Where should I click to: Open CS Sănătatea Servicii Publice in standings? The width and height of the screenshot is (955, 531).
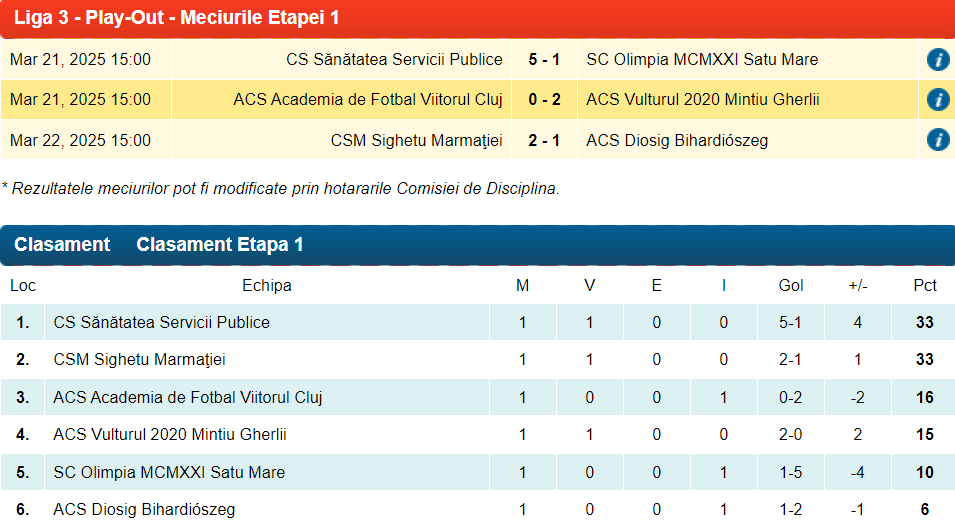(x=161, y=323)
